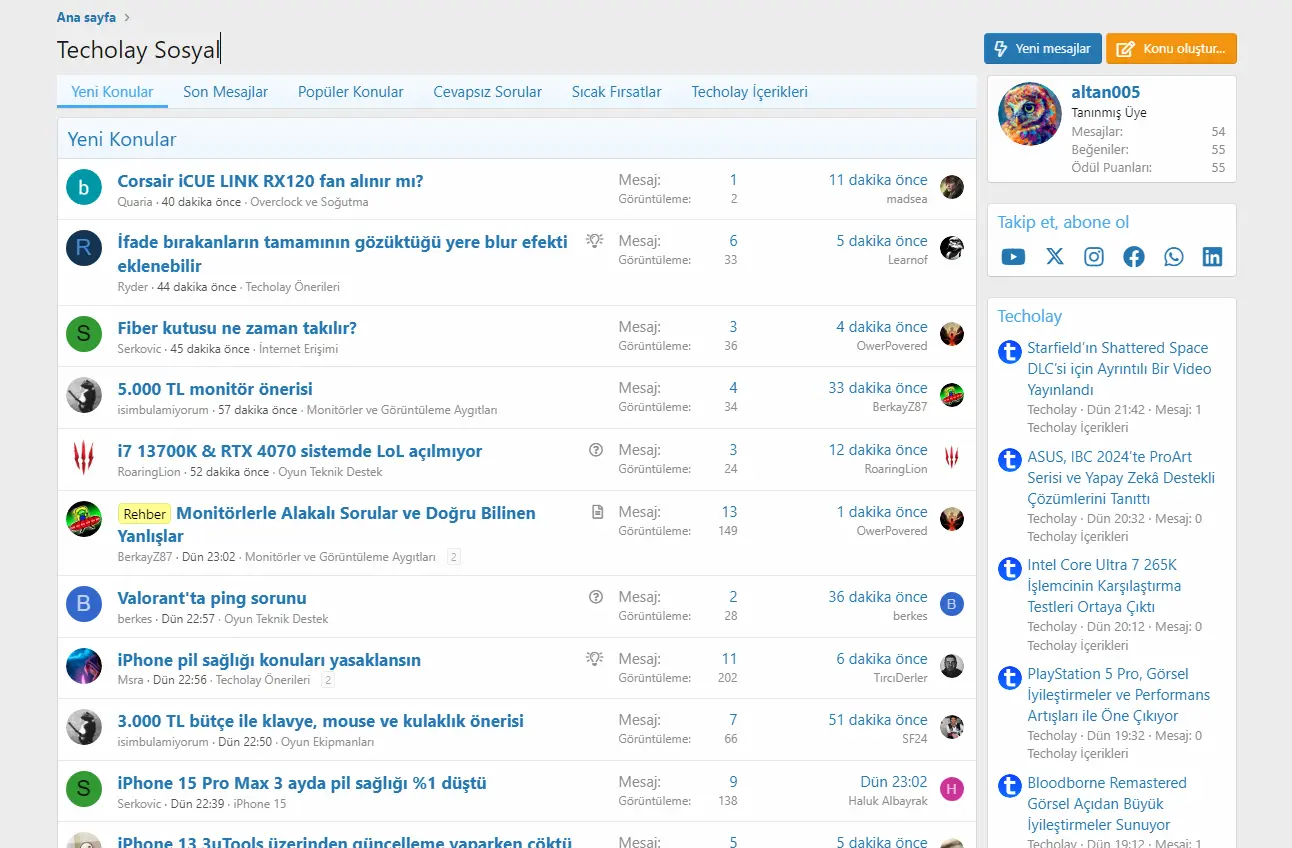Click Serkovic avatar beside Fiber kutusu thread
The width and height of the screenshot is (1292, 848).
click(84, 333)
